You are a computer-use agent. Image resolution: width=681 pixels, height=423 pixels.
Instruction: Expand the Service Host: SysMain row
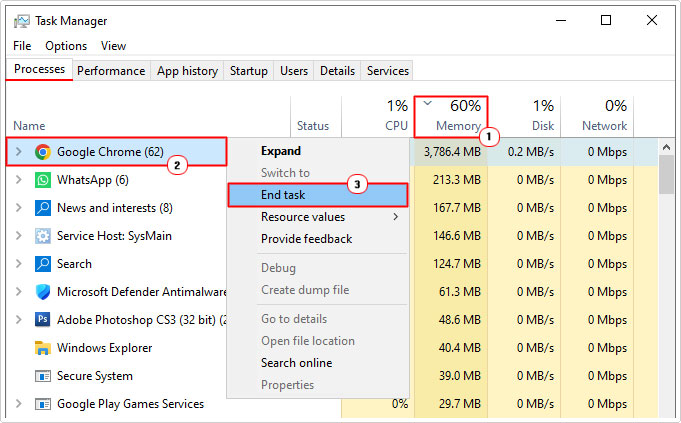click(19, 236)
